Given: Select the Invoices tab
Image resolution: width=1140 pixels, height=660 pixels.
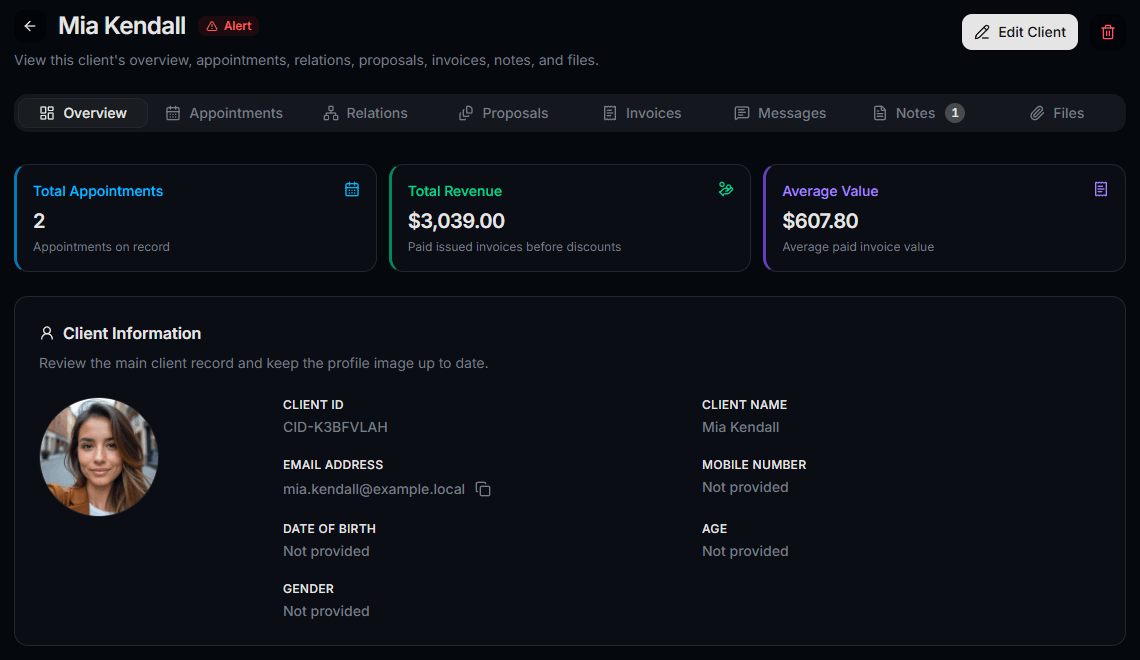Looking at the screenshot, I should (x=642, y=113).
